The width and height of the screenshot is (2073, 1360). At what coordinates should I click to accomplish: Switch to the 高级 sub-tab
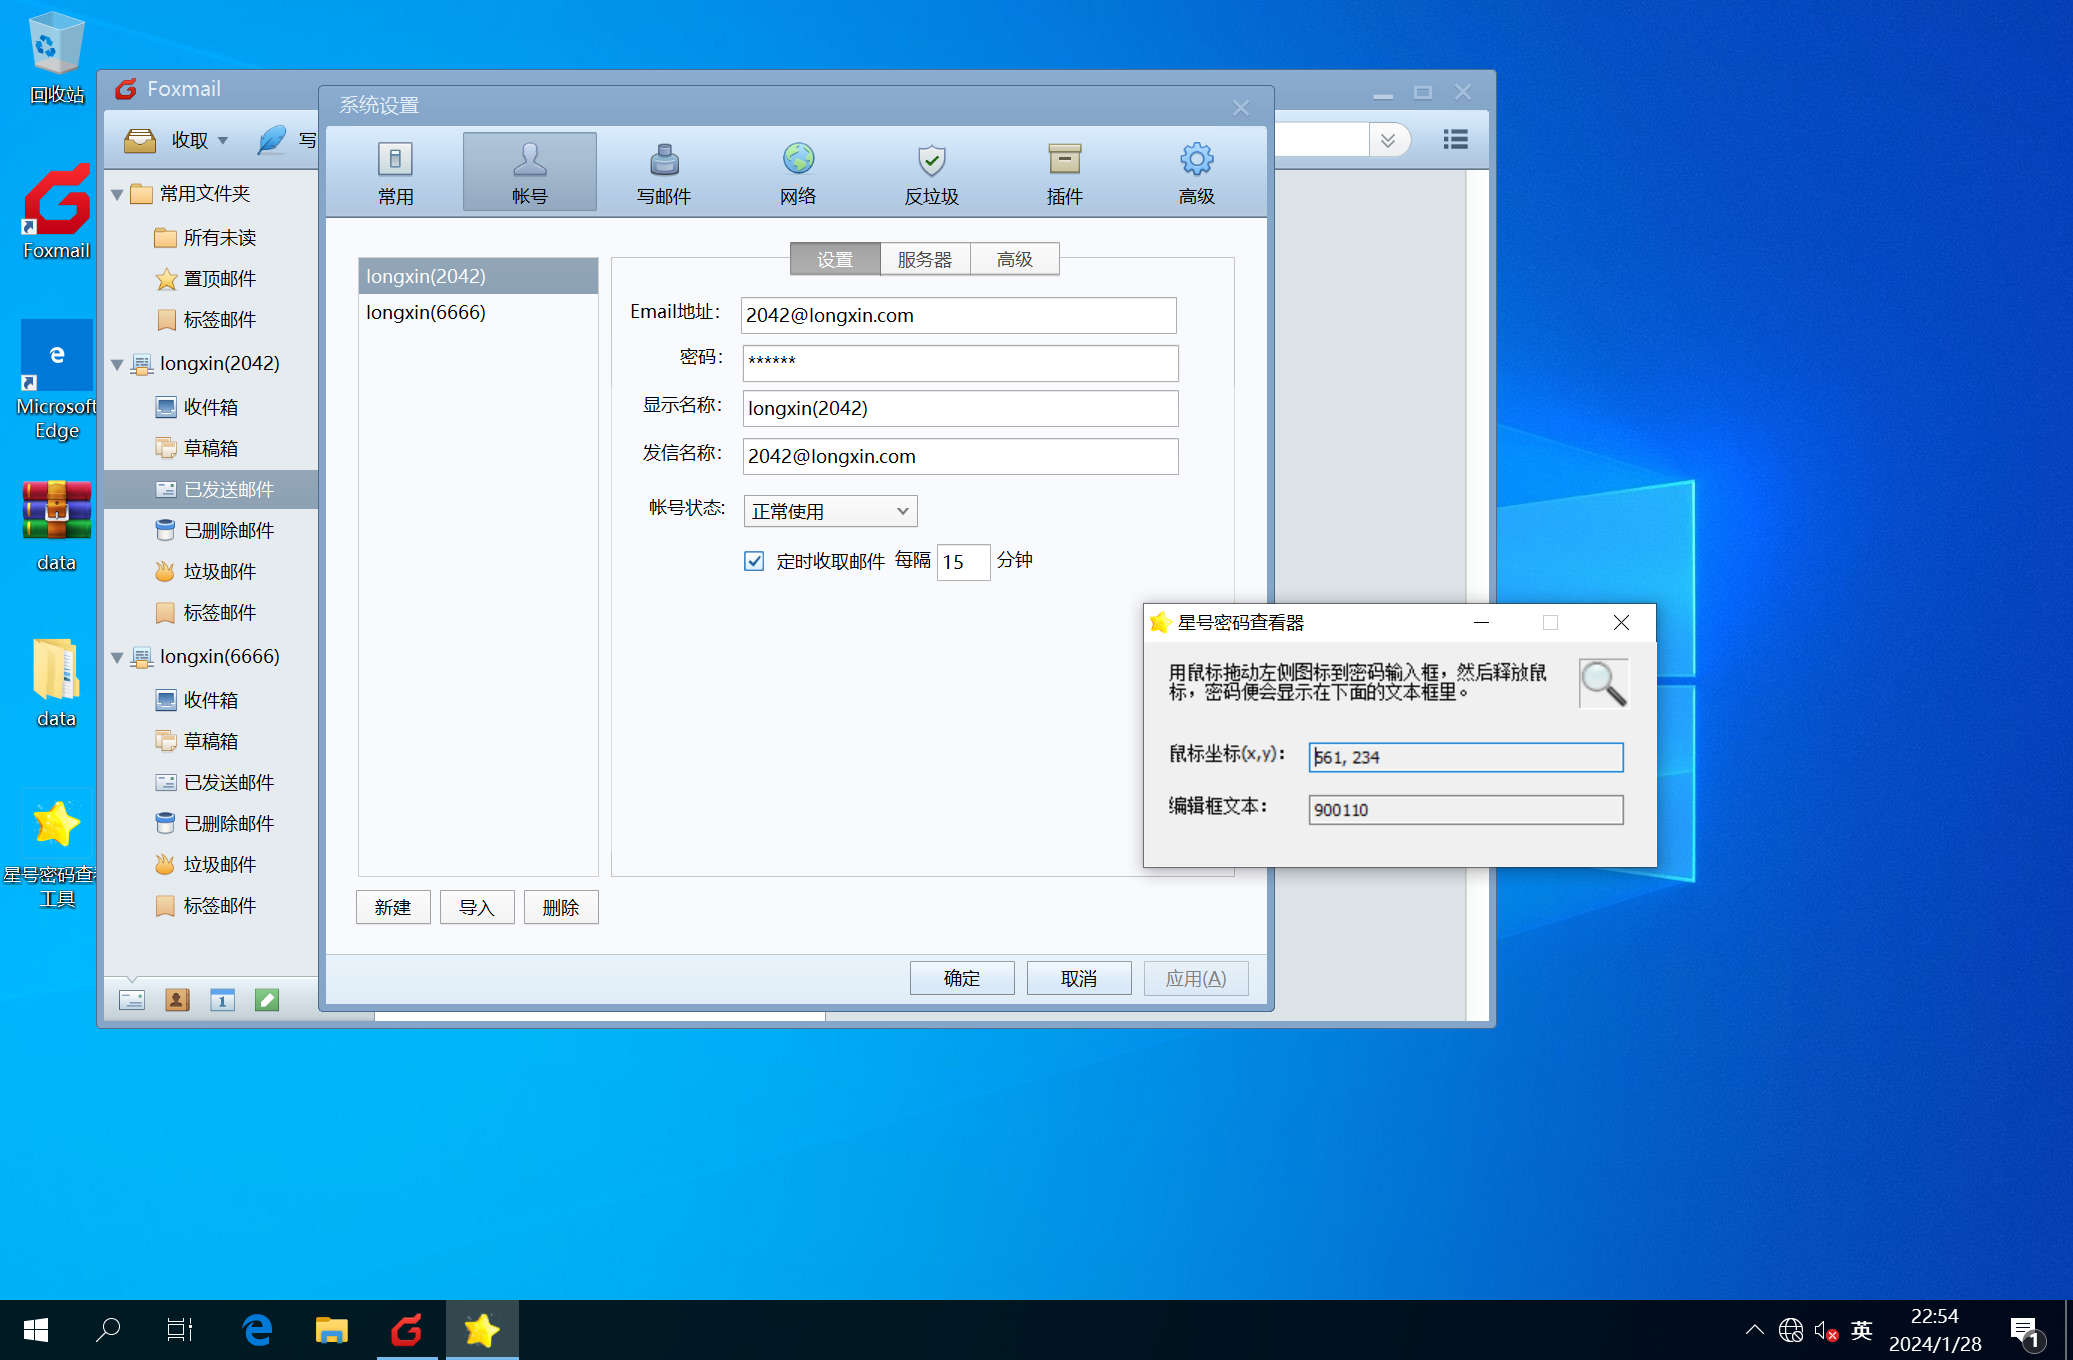(x=1015, y=259)
